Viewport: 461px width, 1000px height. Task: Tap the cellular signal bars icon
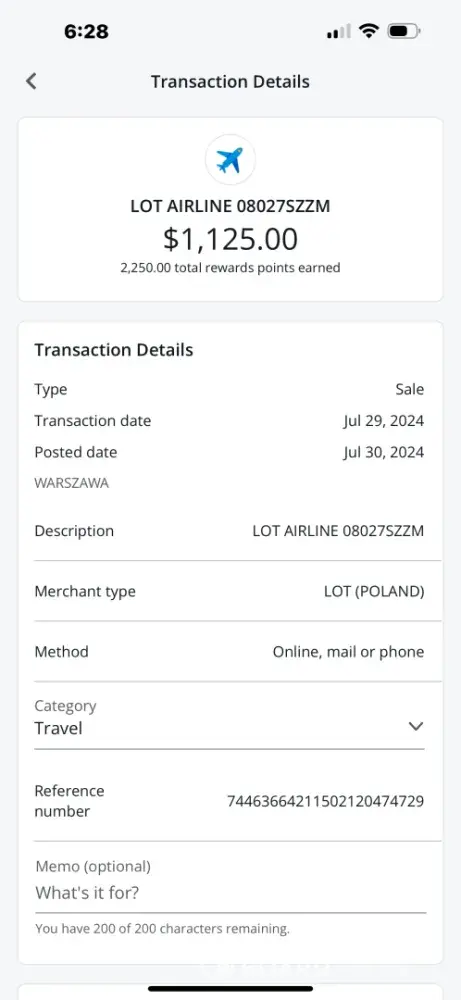click(x=339, y=31)
